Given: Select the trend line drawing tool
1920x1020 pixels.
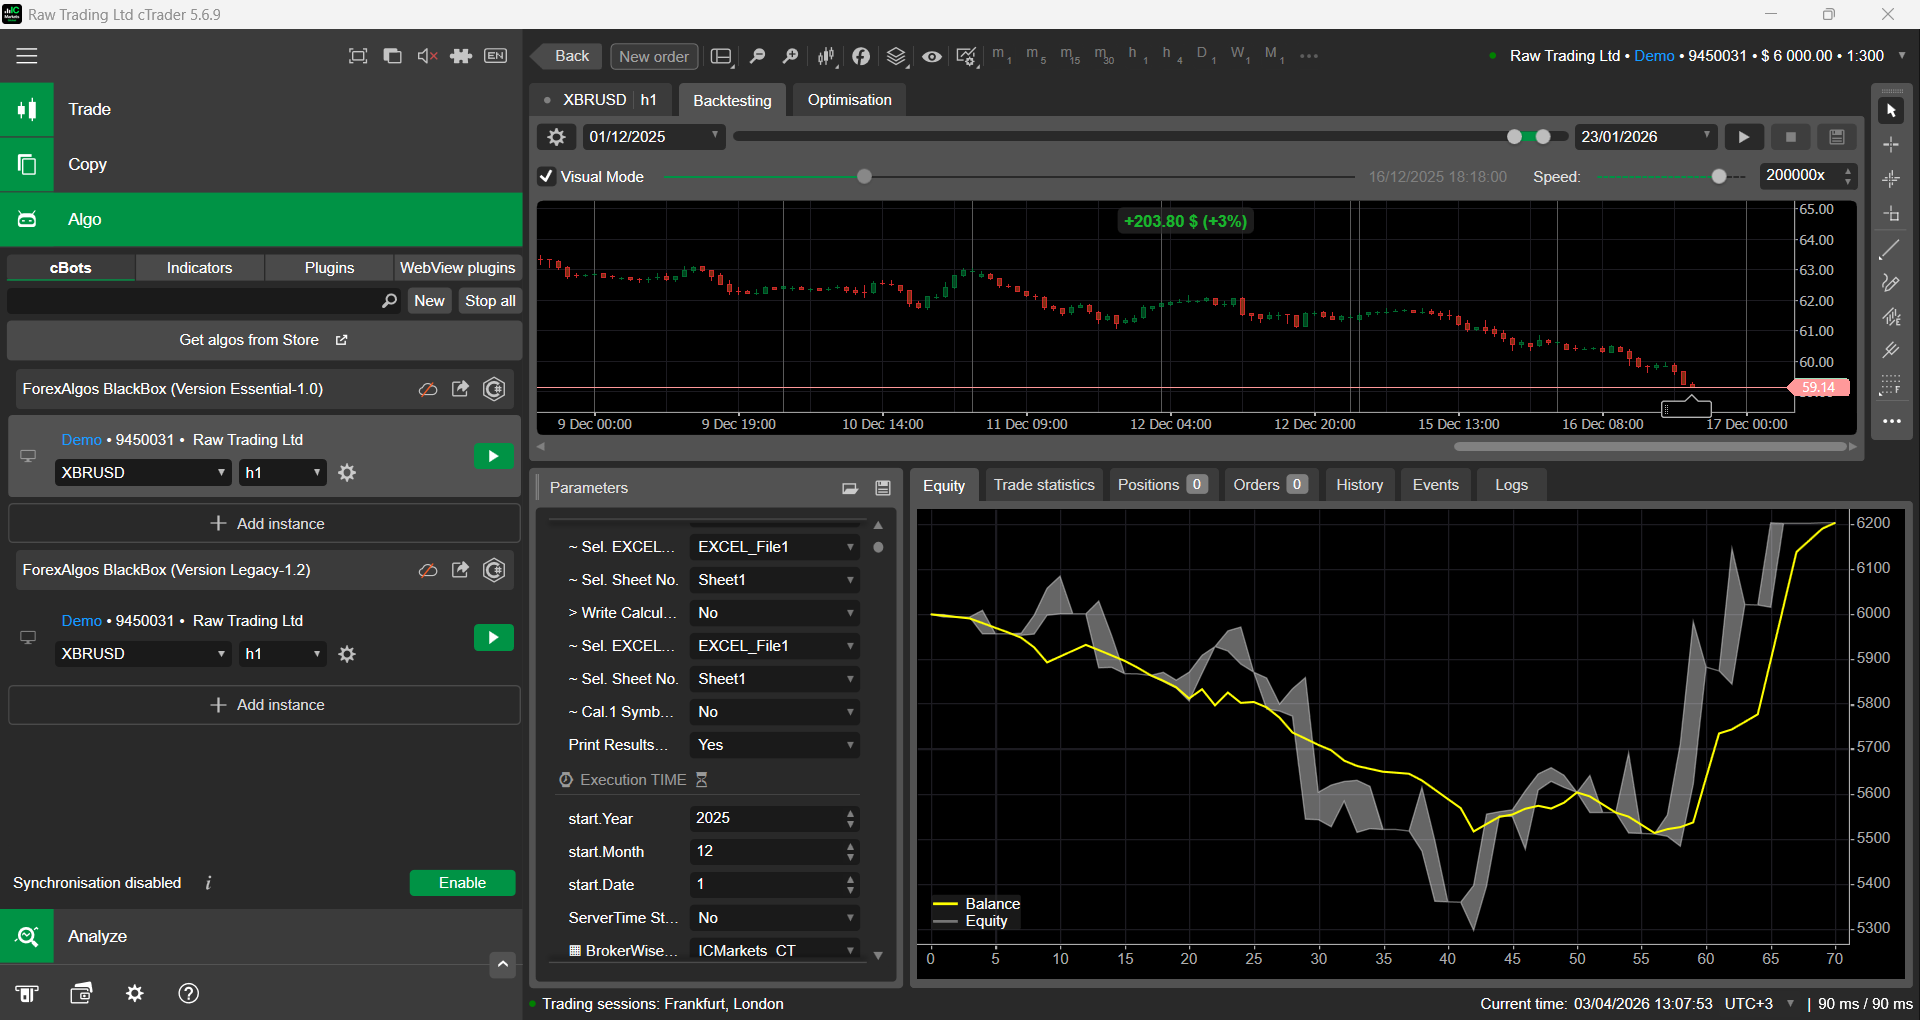Looking at the screenshot, I should coord(1890,250).
